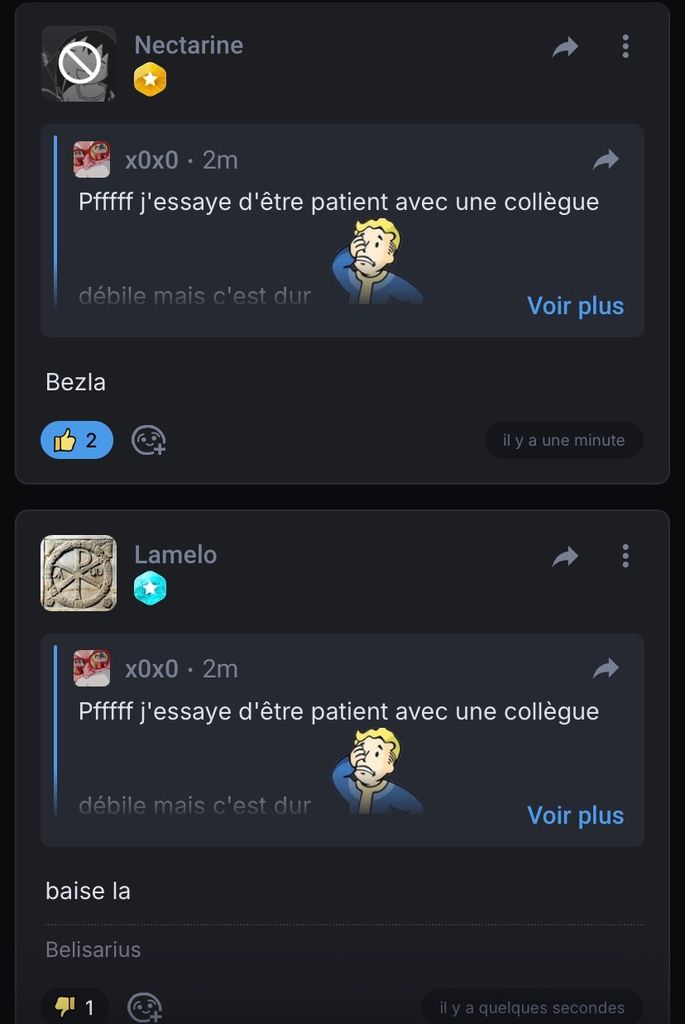The height and width of the screenshot is (1024, 685).
Task: Expand quoted text with Voir plus in Lamelo's post
Action: point(575,816)
